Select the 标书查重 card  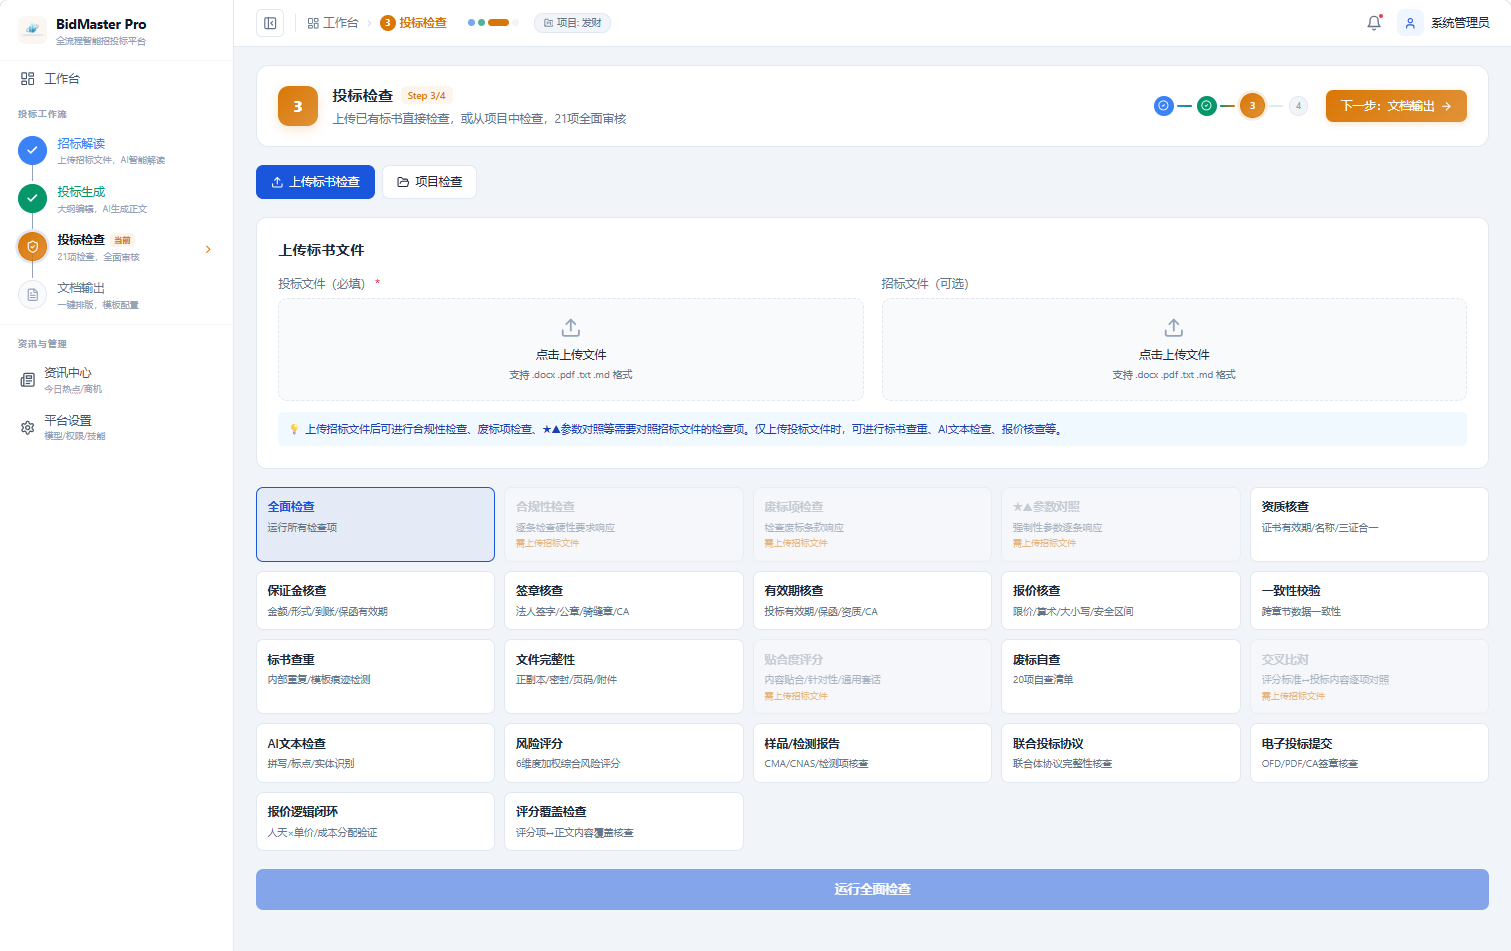pyautogui.click(x=375, y=676)
